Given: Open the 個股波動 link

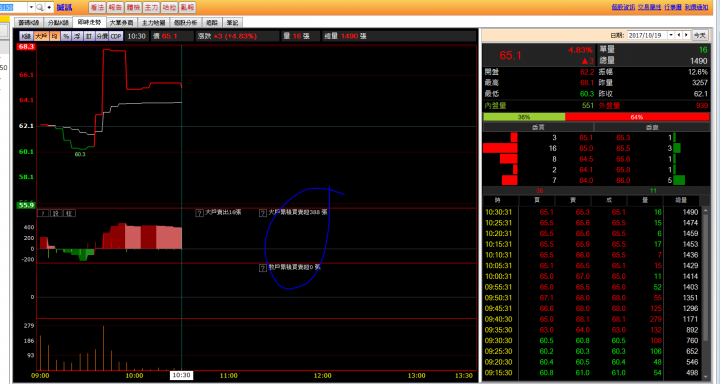Looking at the screenshot, I should click(623, 7).
